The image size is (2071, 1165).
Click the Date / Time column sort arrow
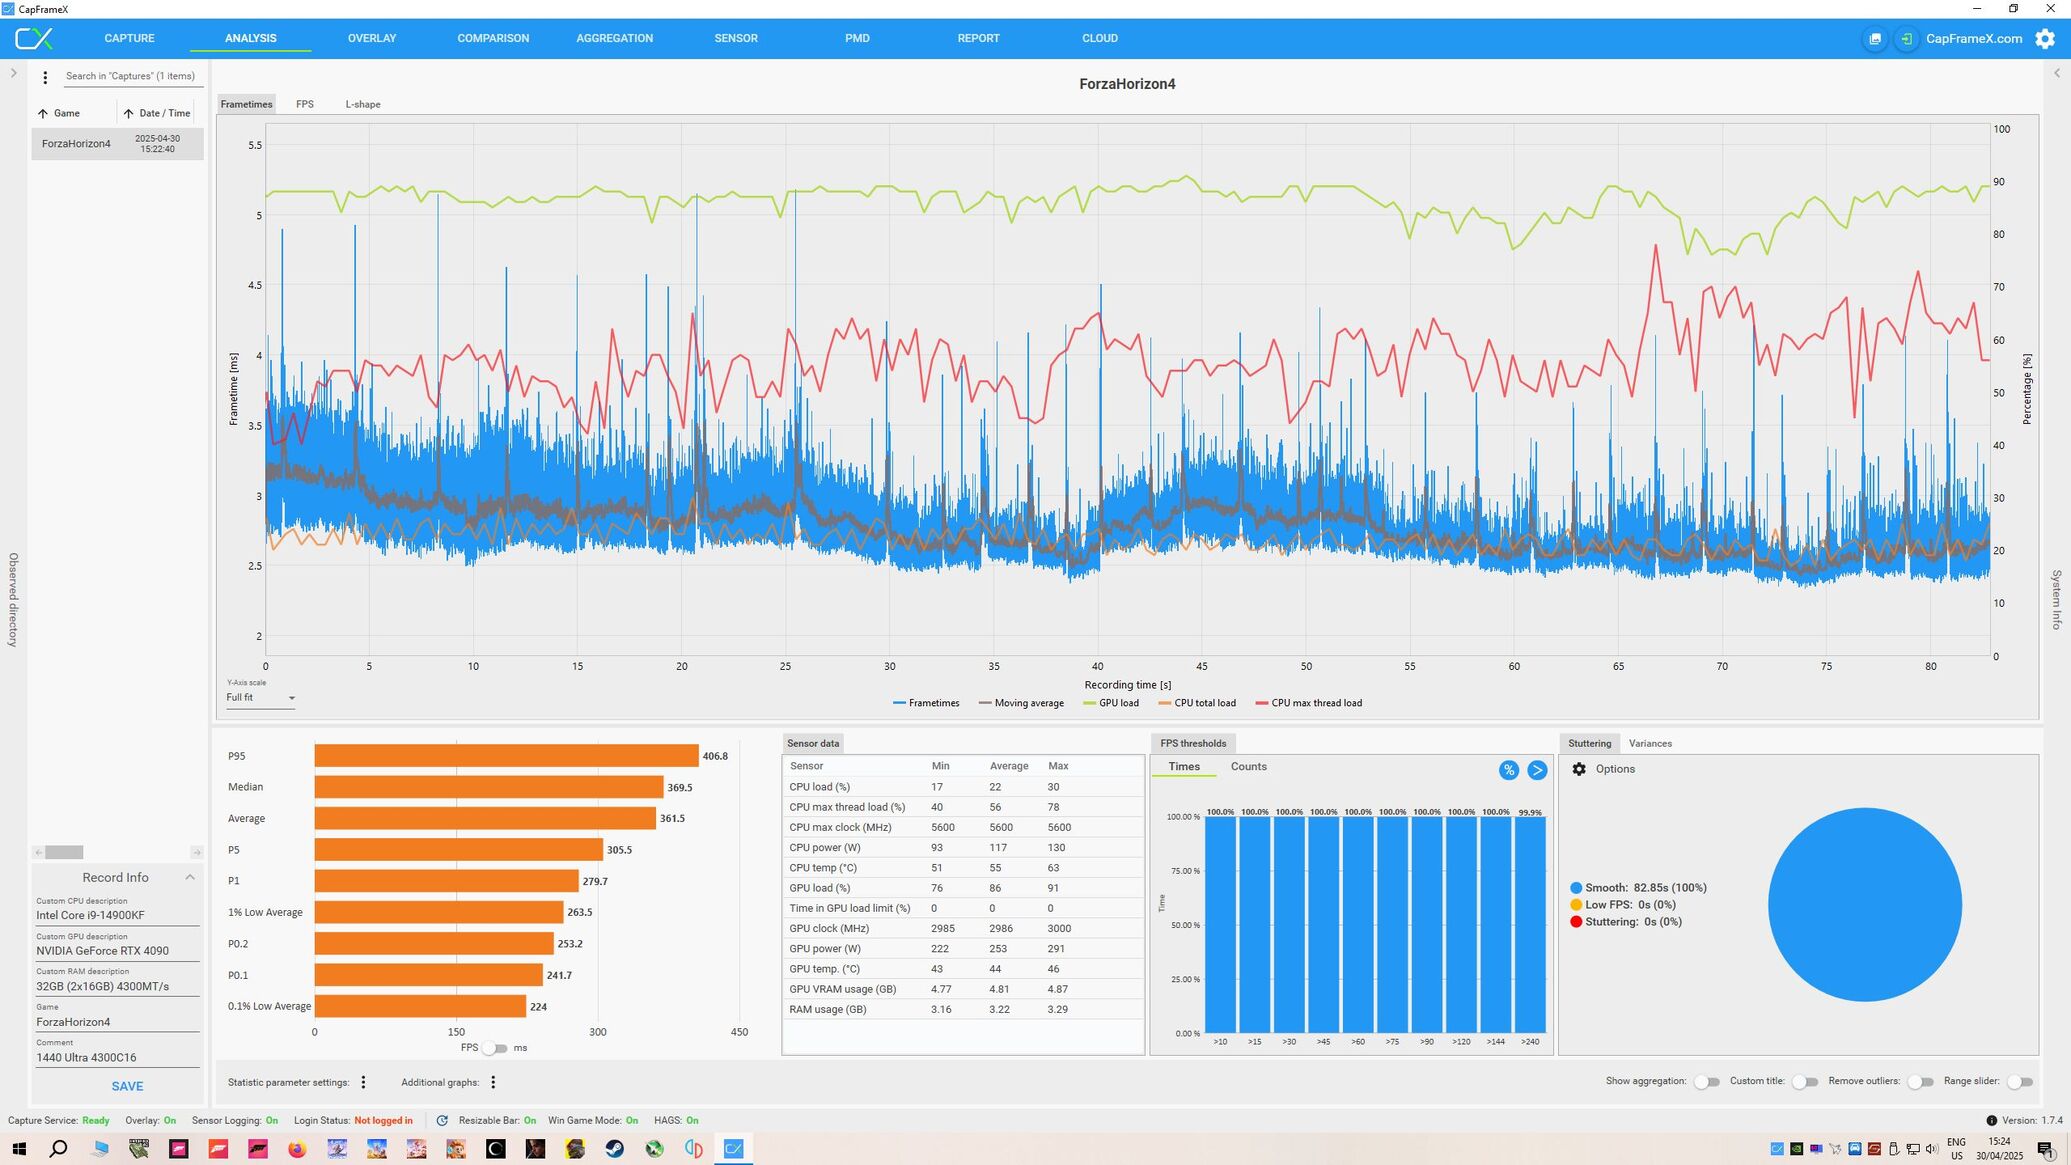[128, 113]
